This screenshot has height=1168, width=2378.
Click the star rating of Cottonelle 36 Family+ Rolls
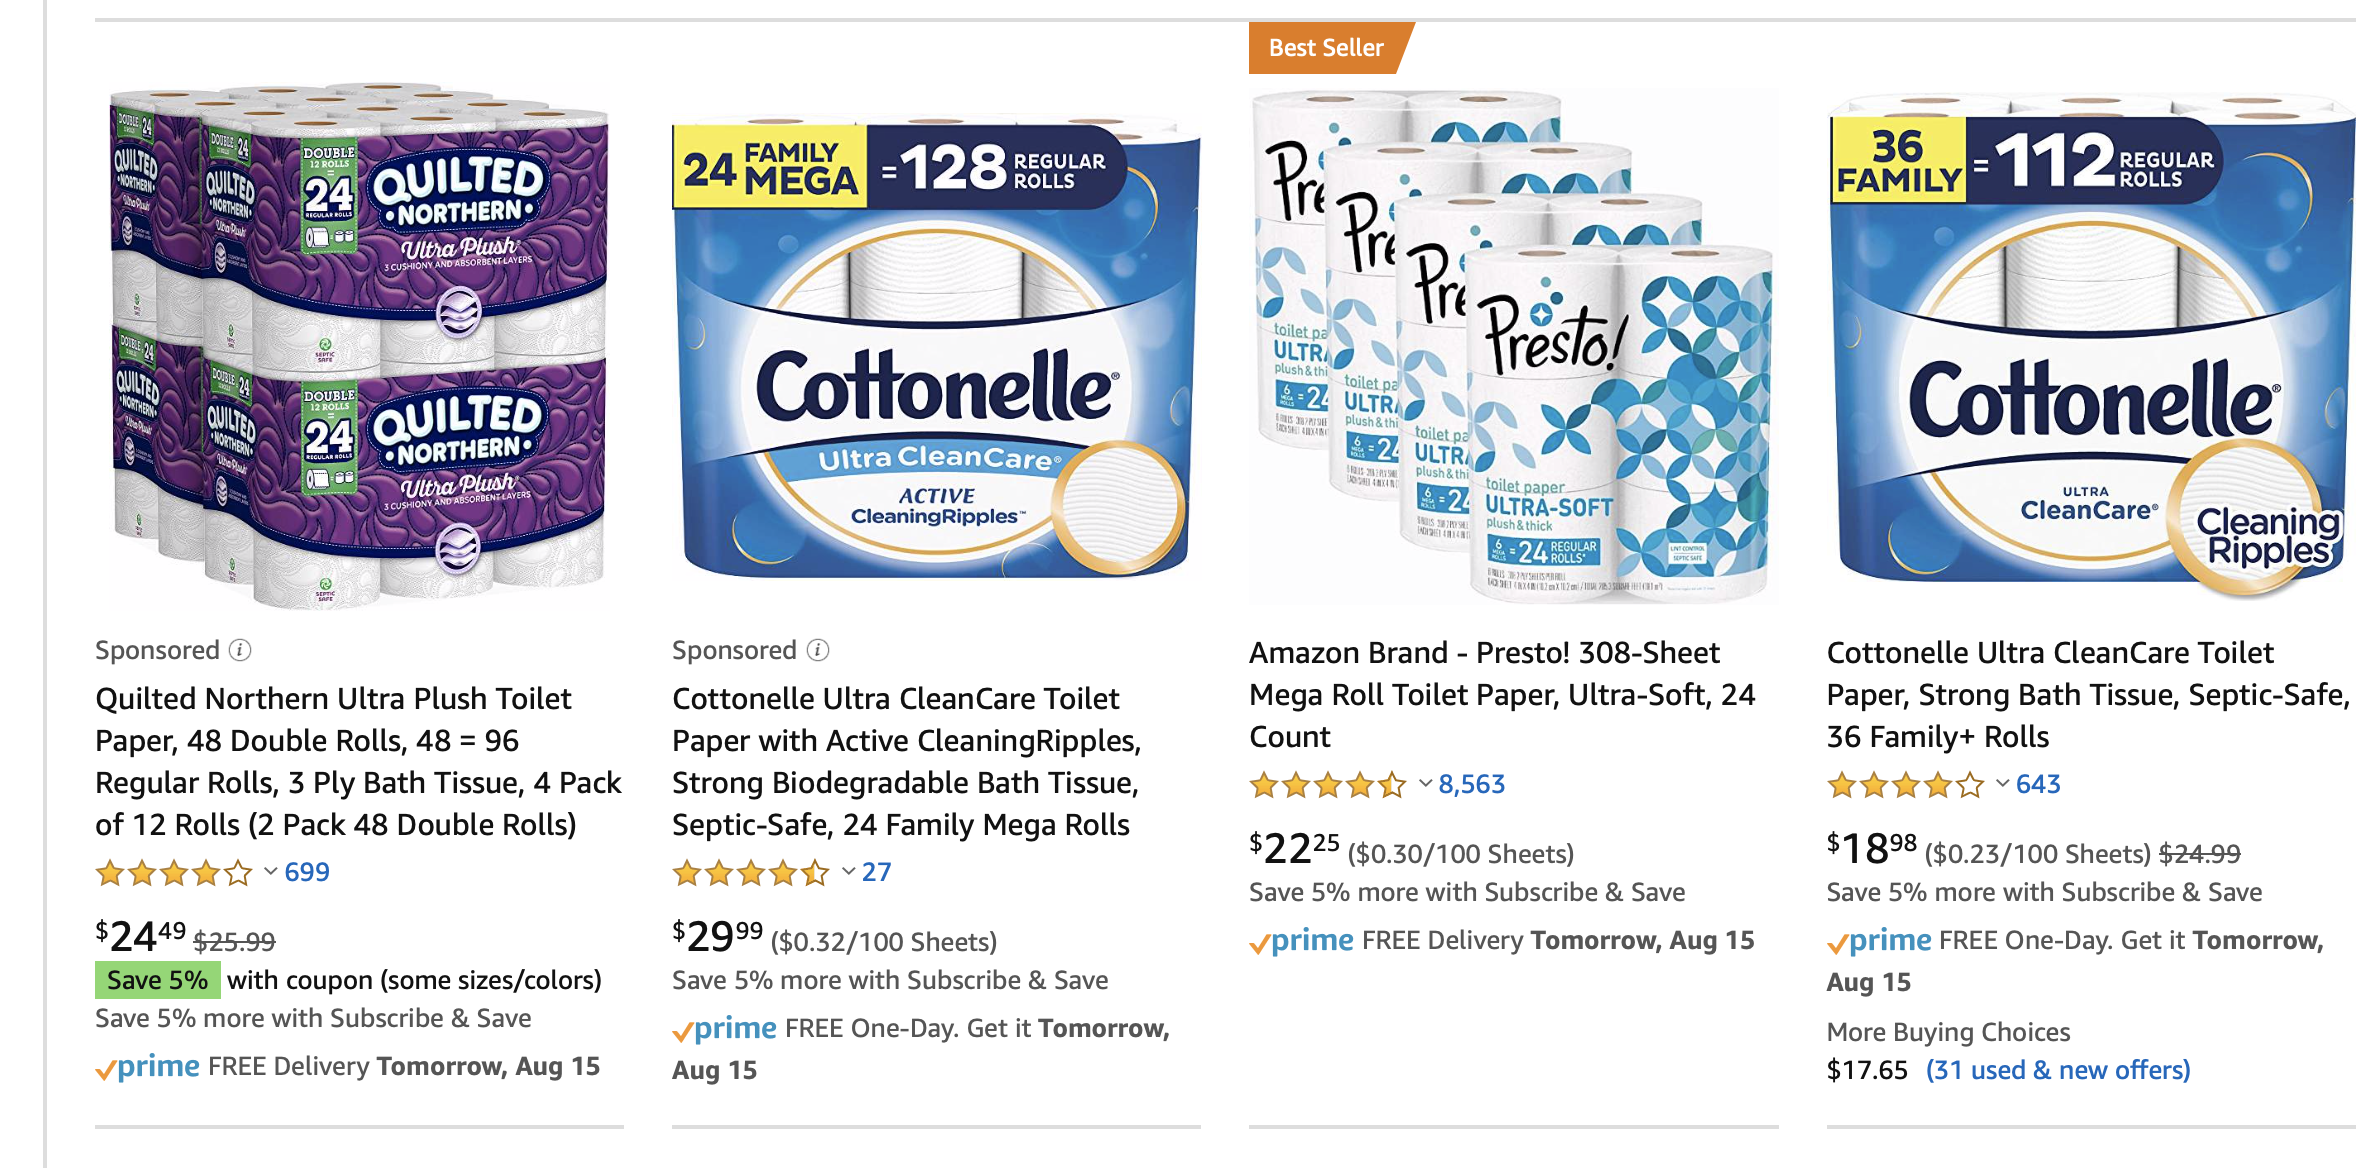(1905, 785)
